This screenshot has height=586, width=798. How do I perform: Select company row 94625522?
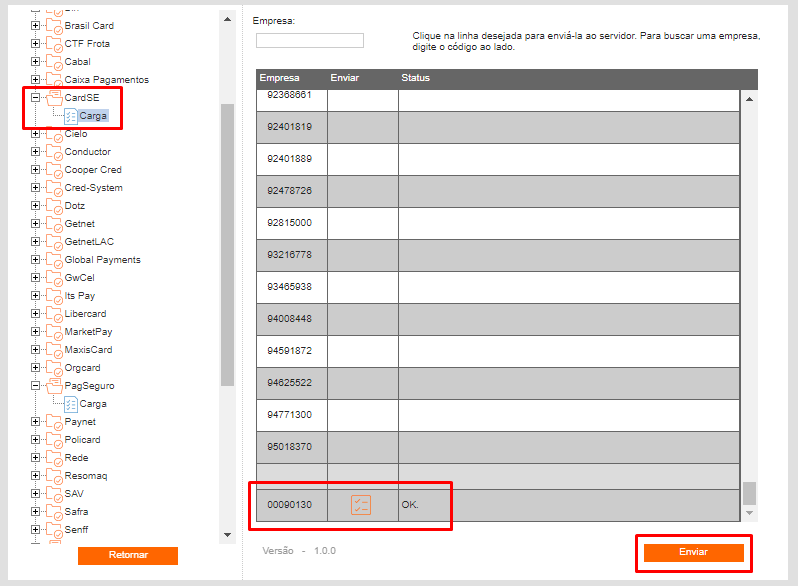point(498,383)
